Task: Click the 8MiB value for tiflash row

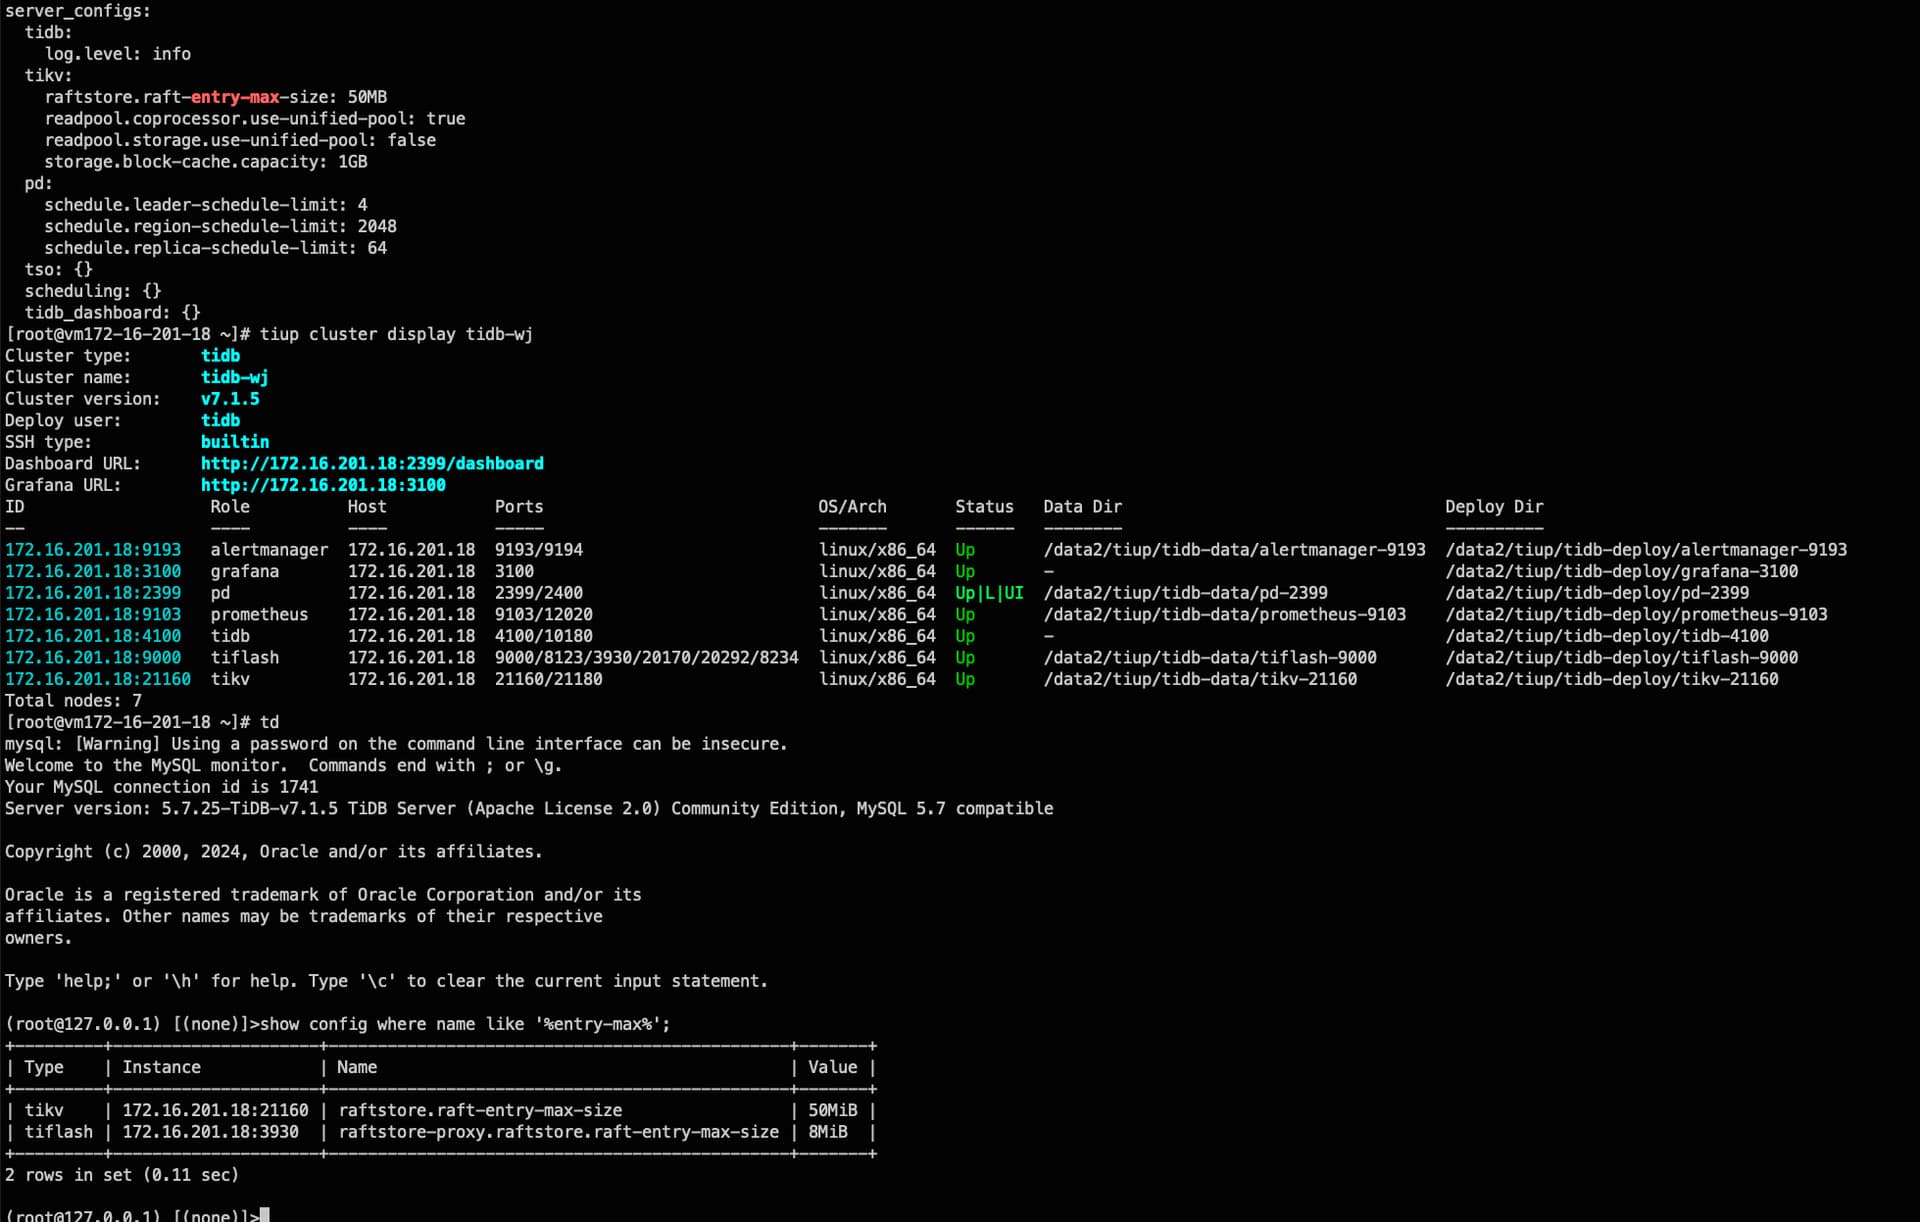Action: (827, 1132)
